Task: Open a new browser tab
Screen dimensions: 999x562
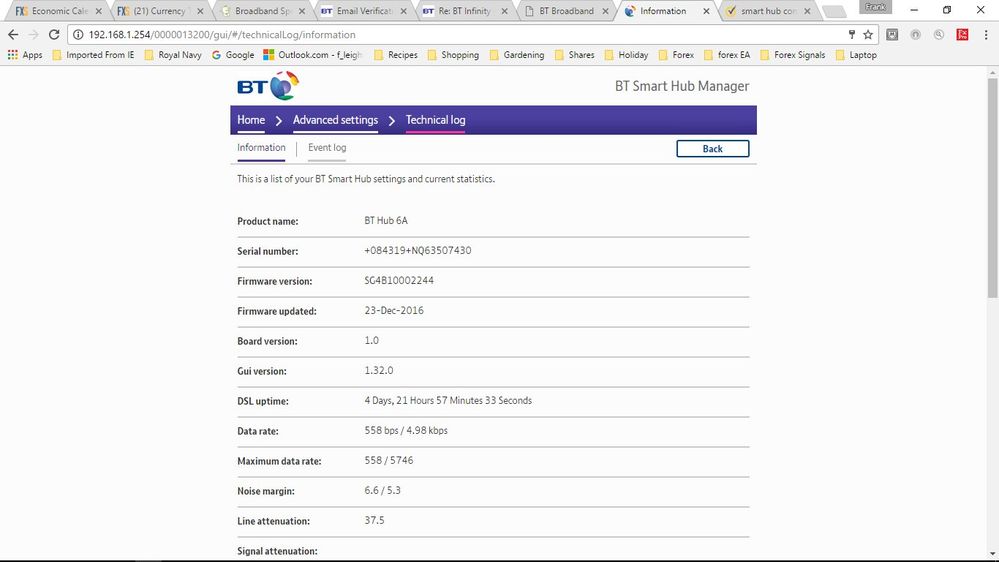Action: click(x=834, y=11)
